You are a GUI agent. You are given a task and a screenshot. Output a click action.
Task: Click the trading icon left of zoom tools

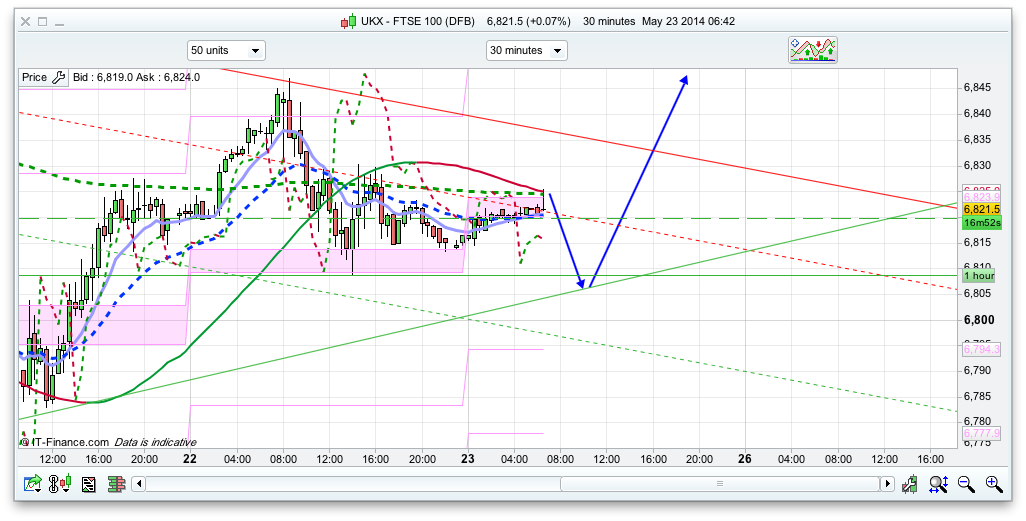click(910, 484)
